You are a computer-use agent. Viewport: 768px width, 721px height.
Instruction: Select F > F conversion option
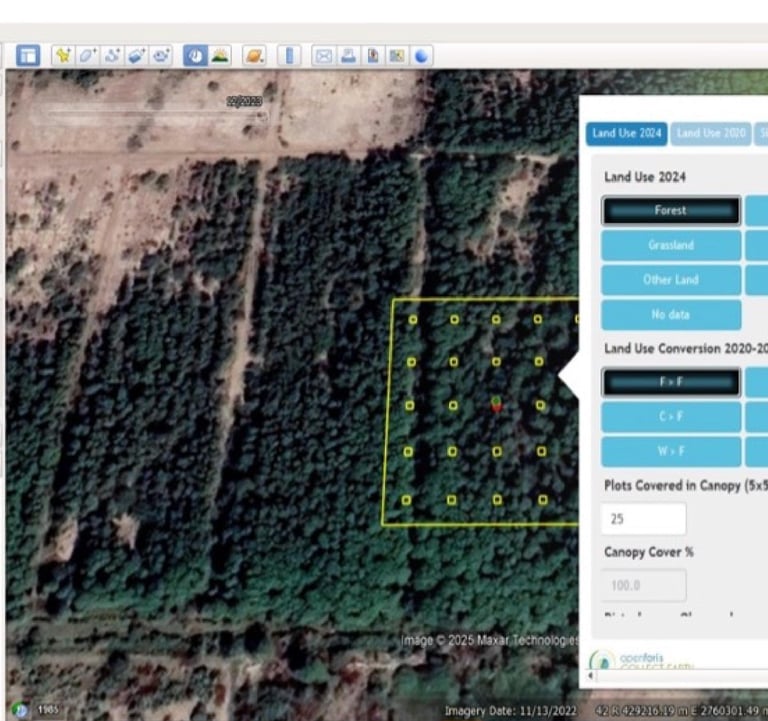671,382
